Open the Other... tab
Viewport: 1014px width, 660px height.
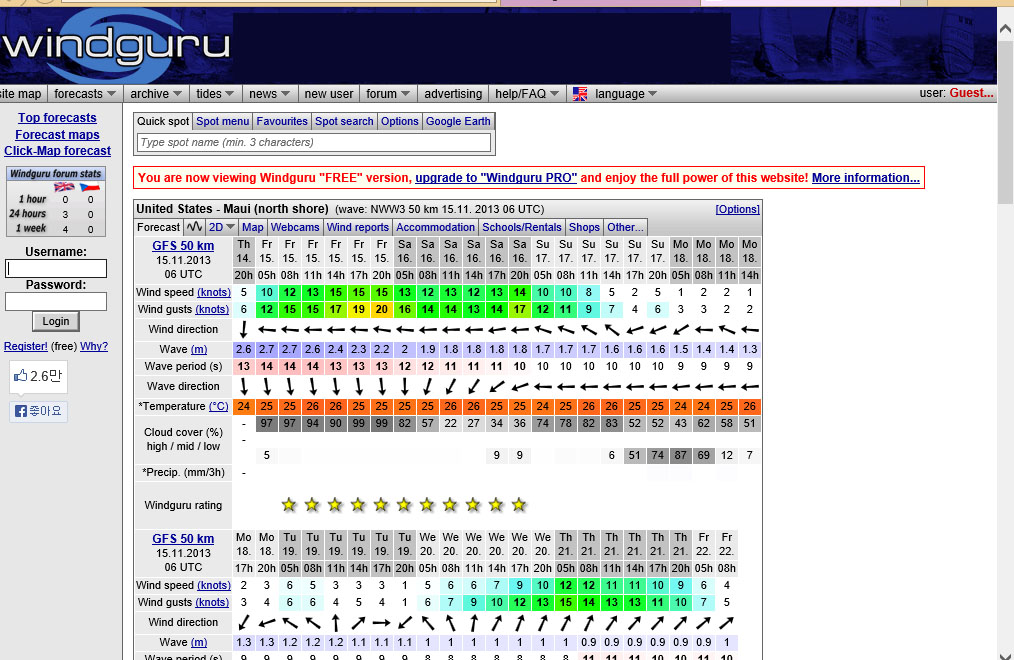point(625,227)
